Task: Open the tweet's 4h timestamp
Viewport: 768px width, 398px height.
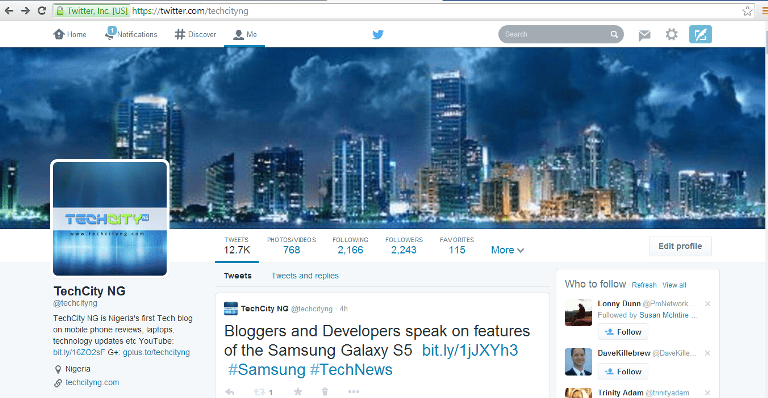Action: 344,309
